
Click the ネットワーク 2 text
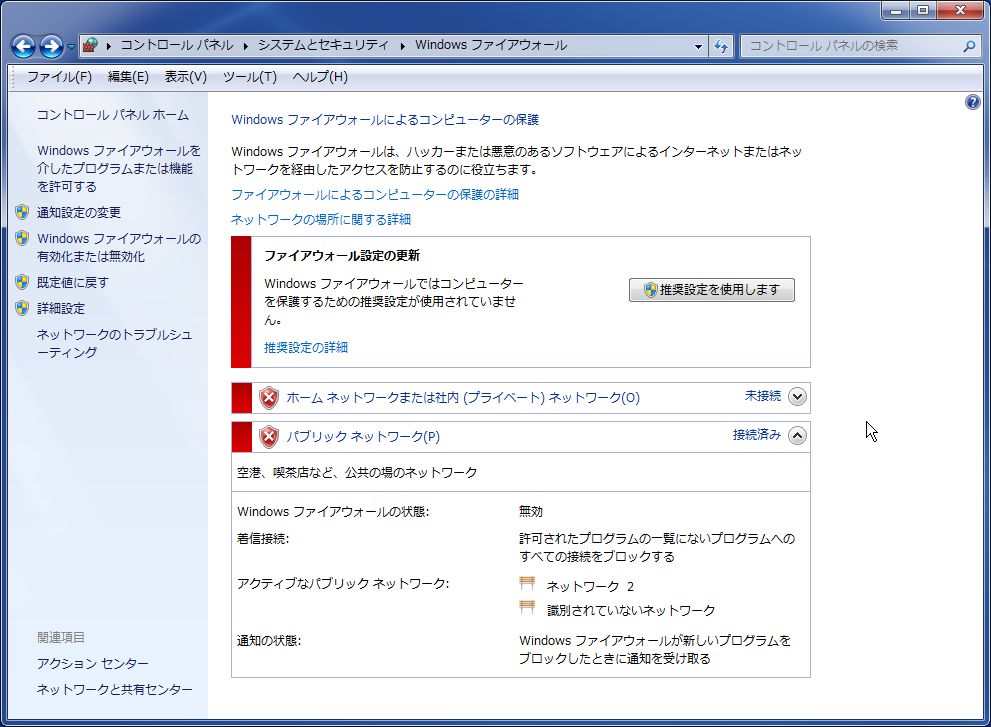590,586
